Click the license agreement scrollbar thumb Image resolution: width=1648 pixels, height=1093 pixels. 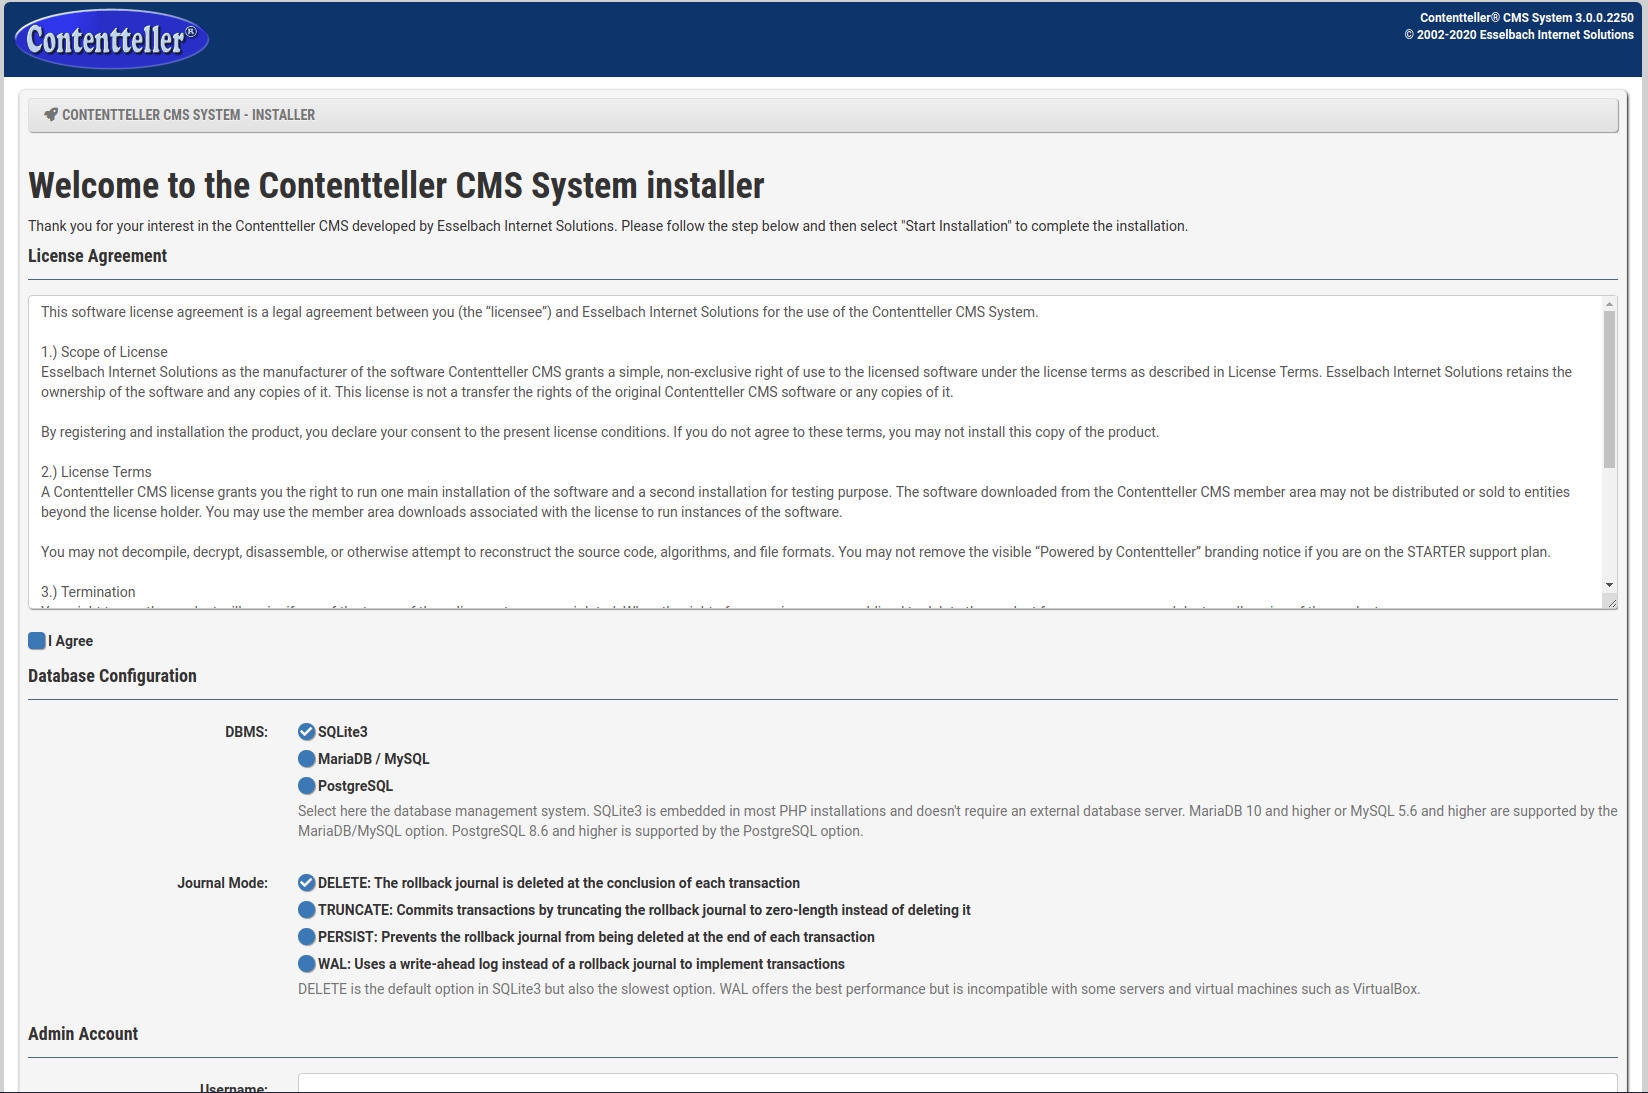(x=1609, y=390)
